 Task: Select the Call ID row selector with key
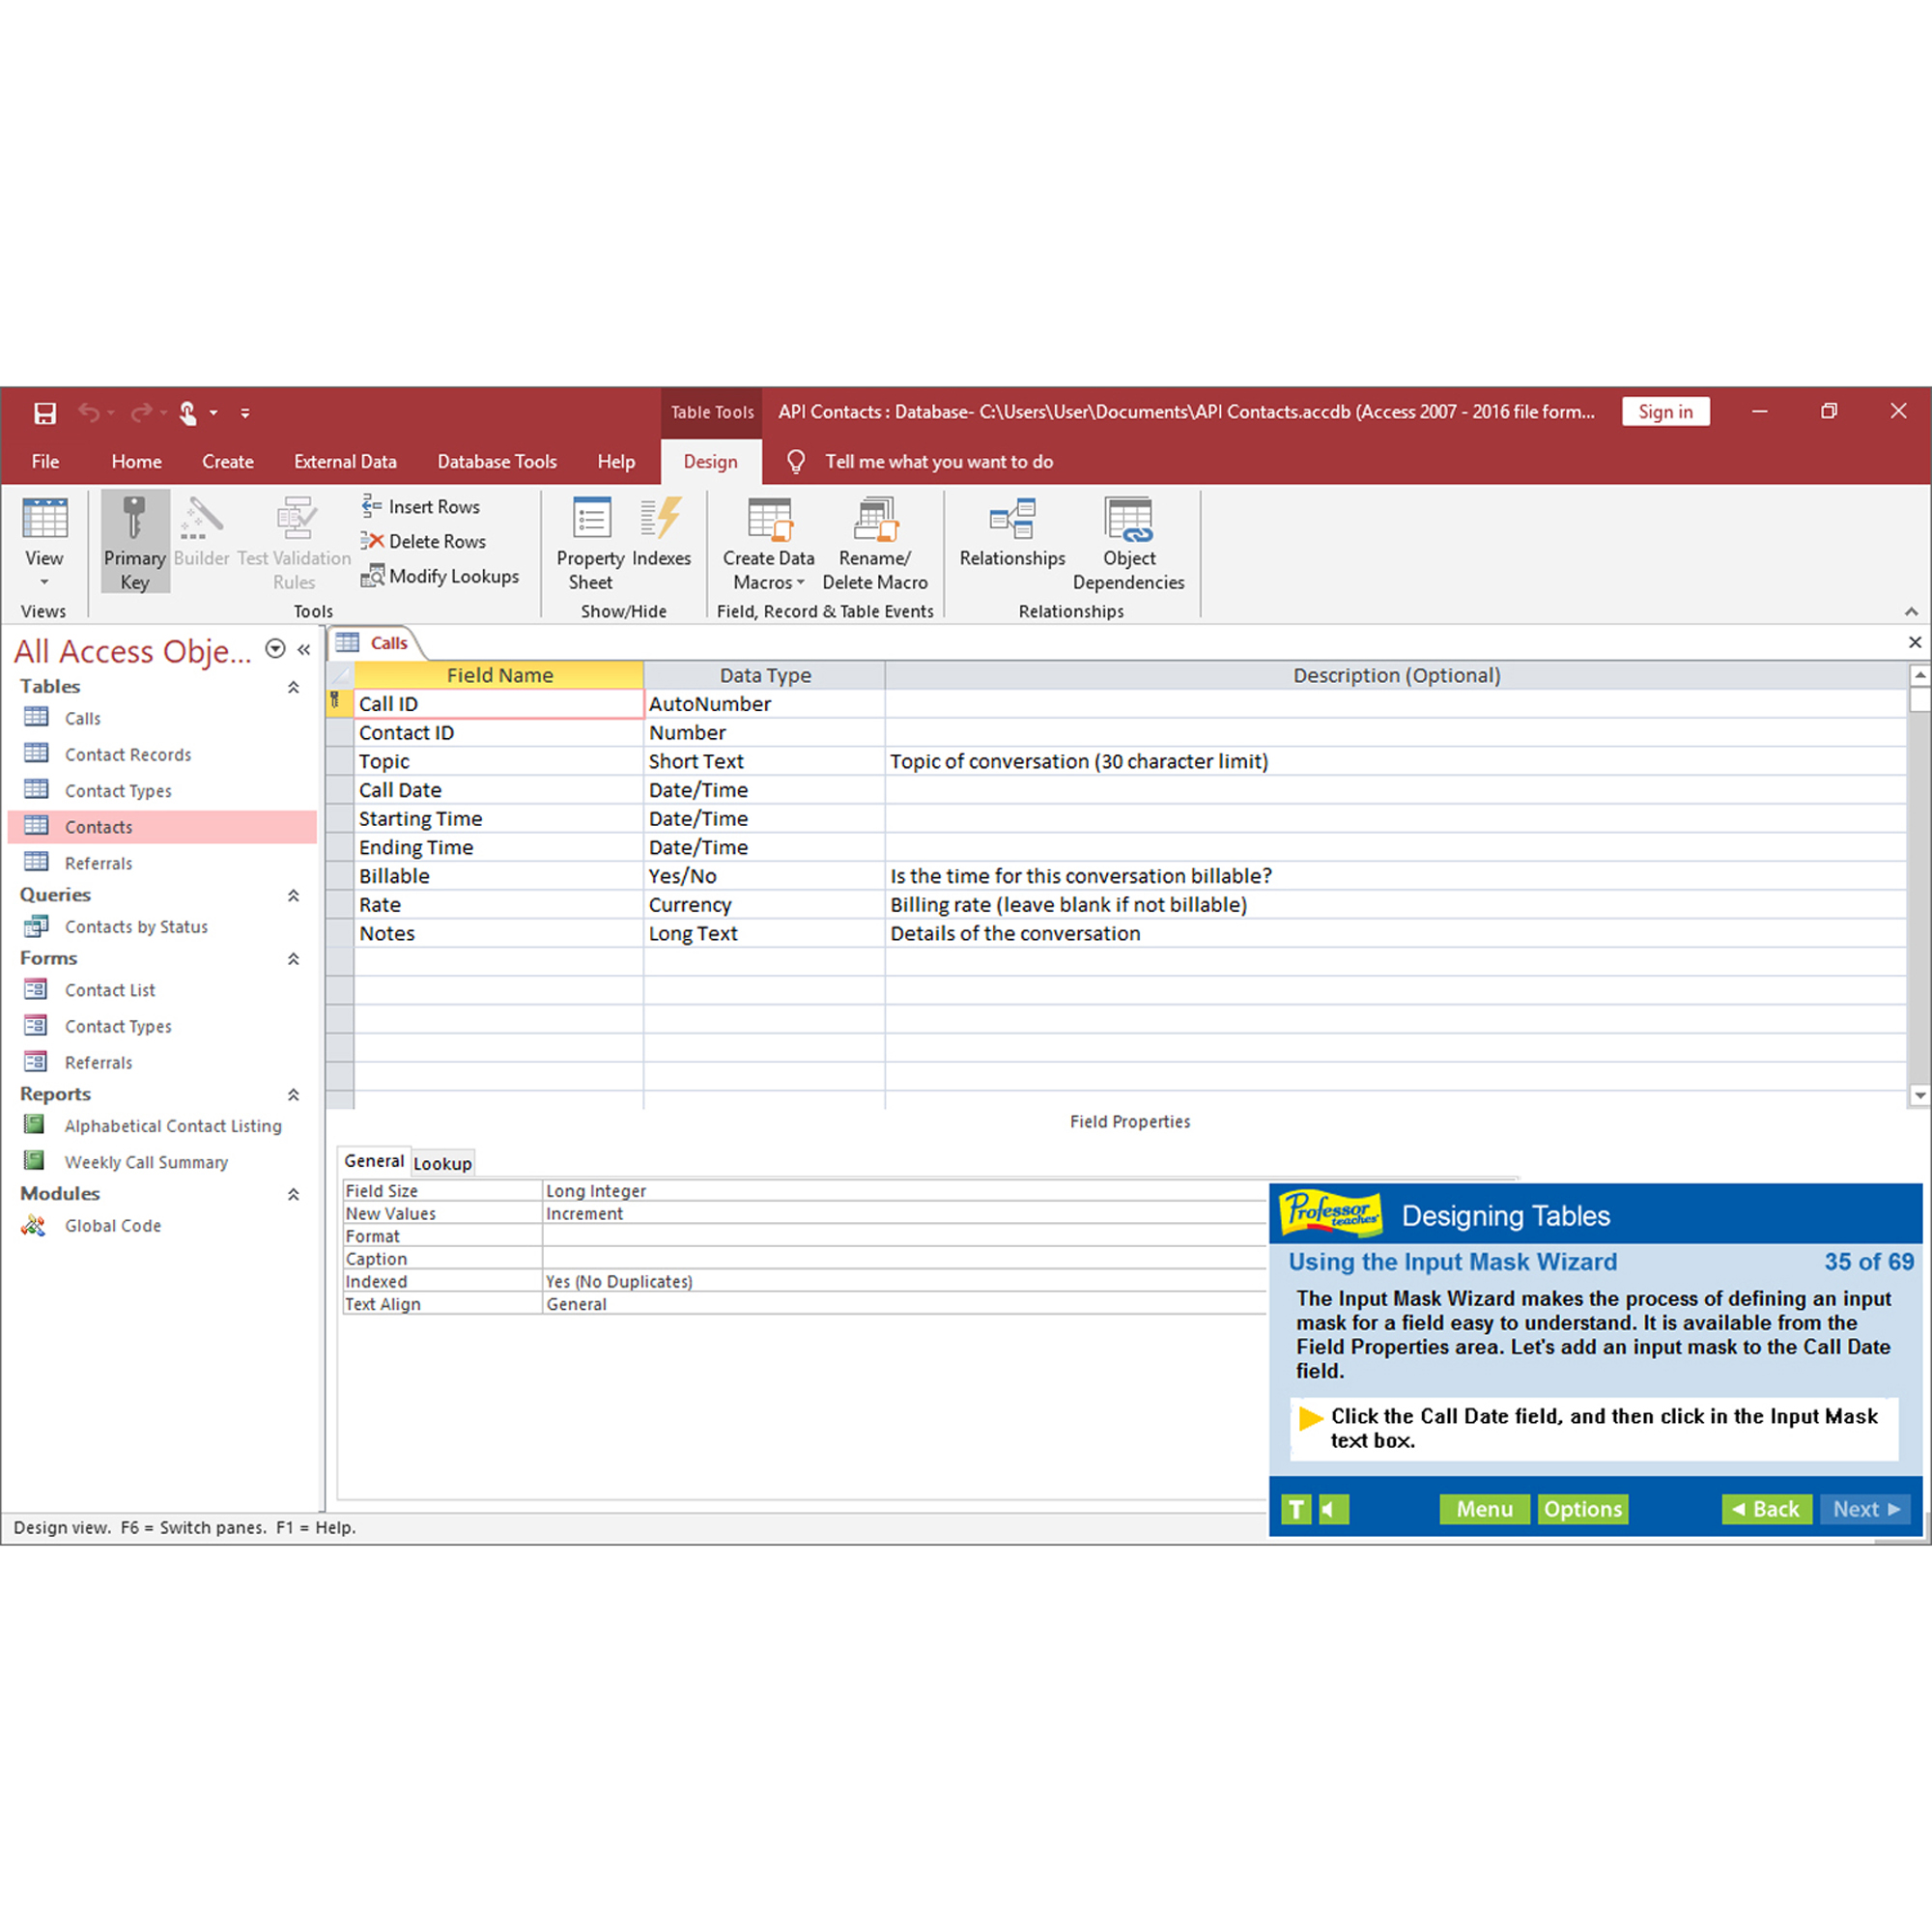339,704
